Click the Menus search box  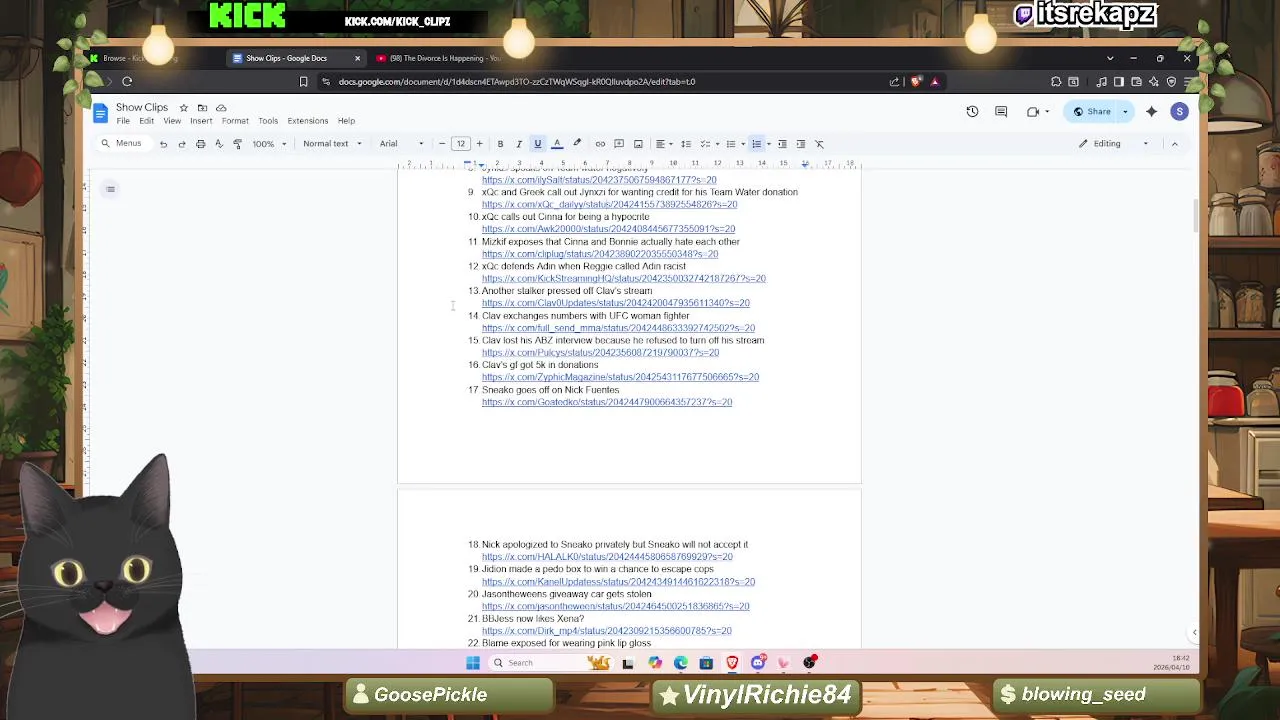122,144
